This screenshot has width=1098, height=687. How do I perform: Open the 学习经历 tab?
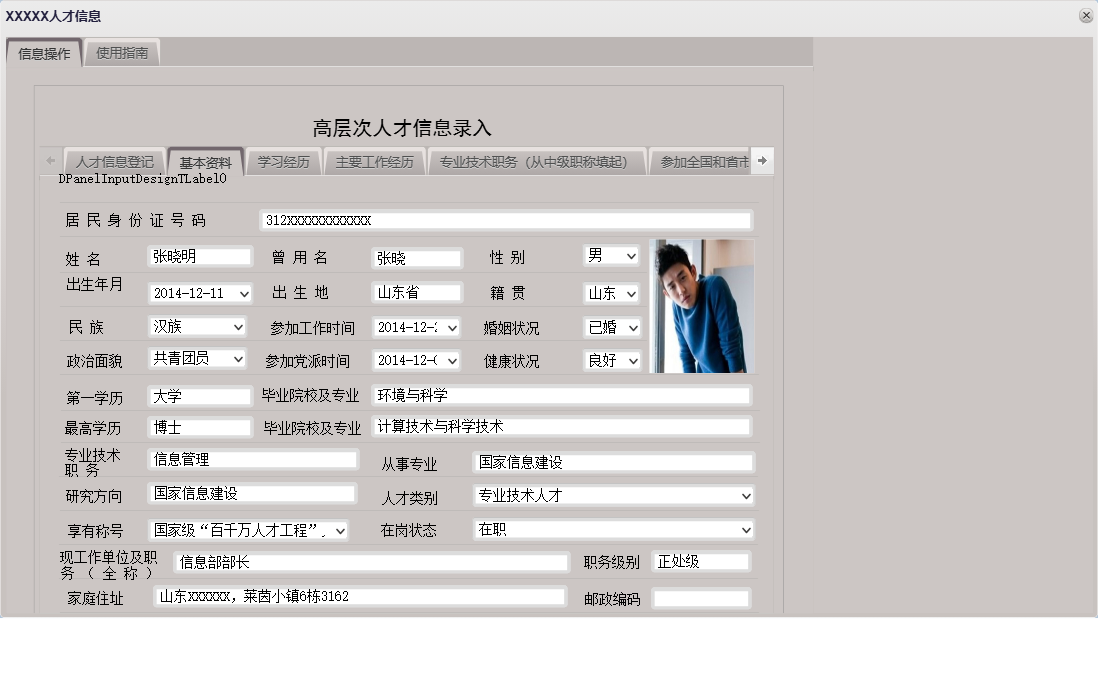[283, 160]
